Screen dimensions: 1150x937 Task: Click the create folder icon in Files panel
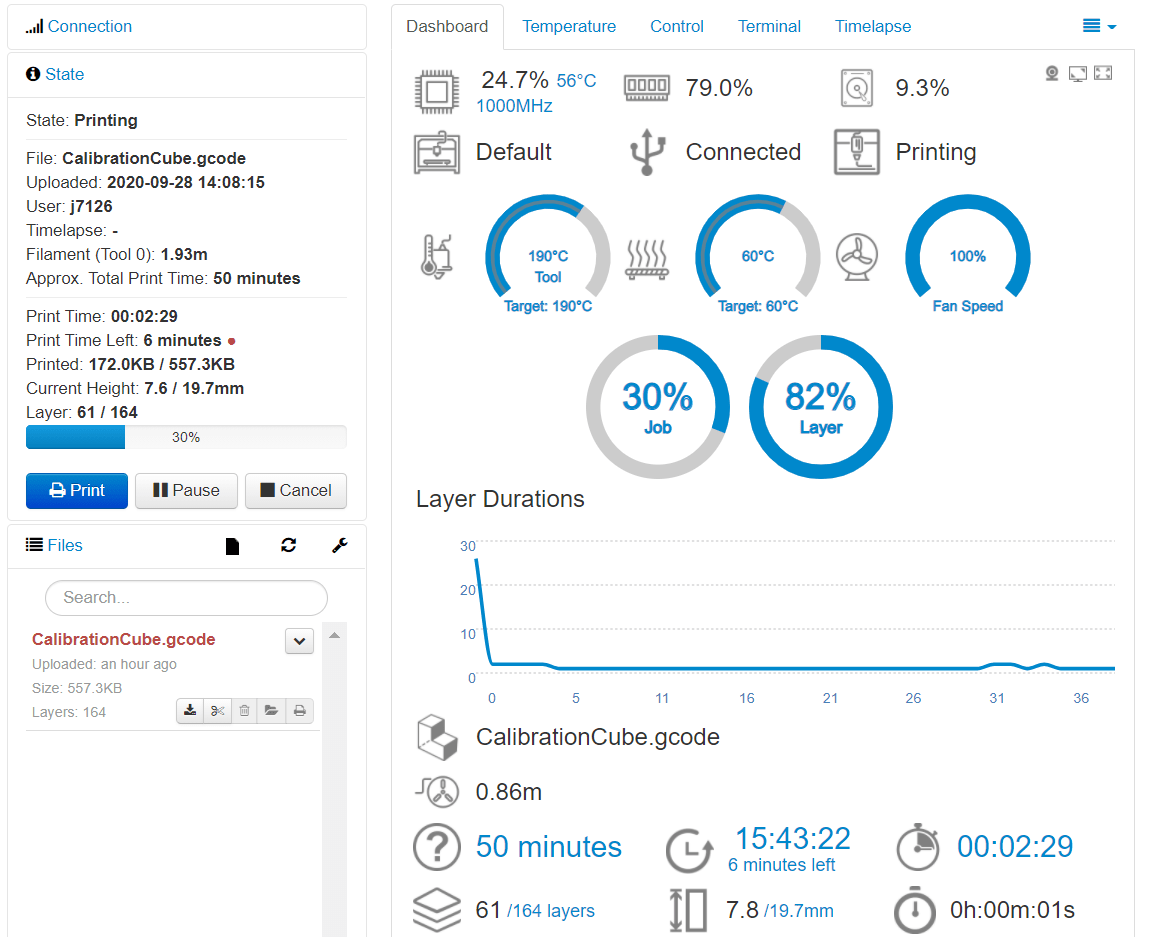click(232, 545)
